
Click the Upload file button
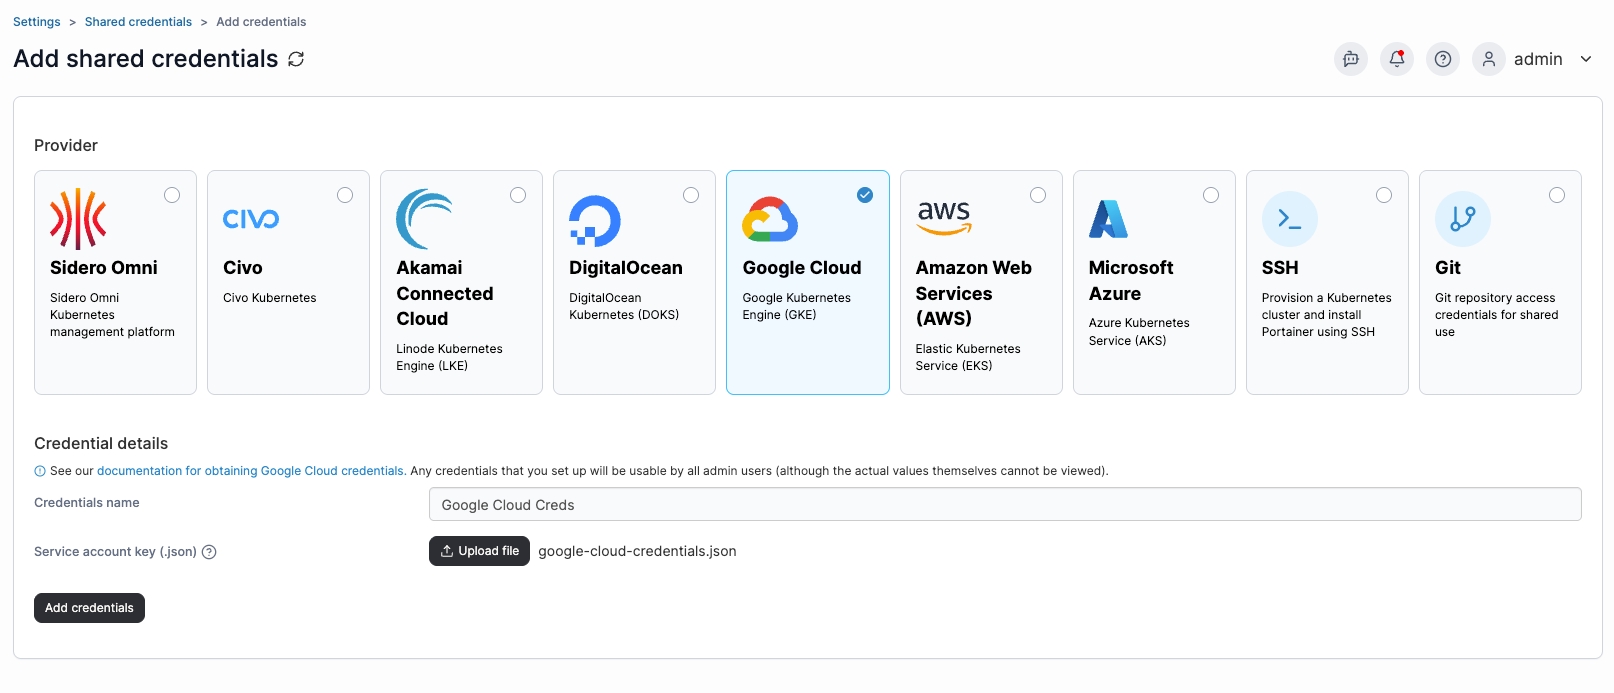coord(479,551)
